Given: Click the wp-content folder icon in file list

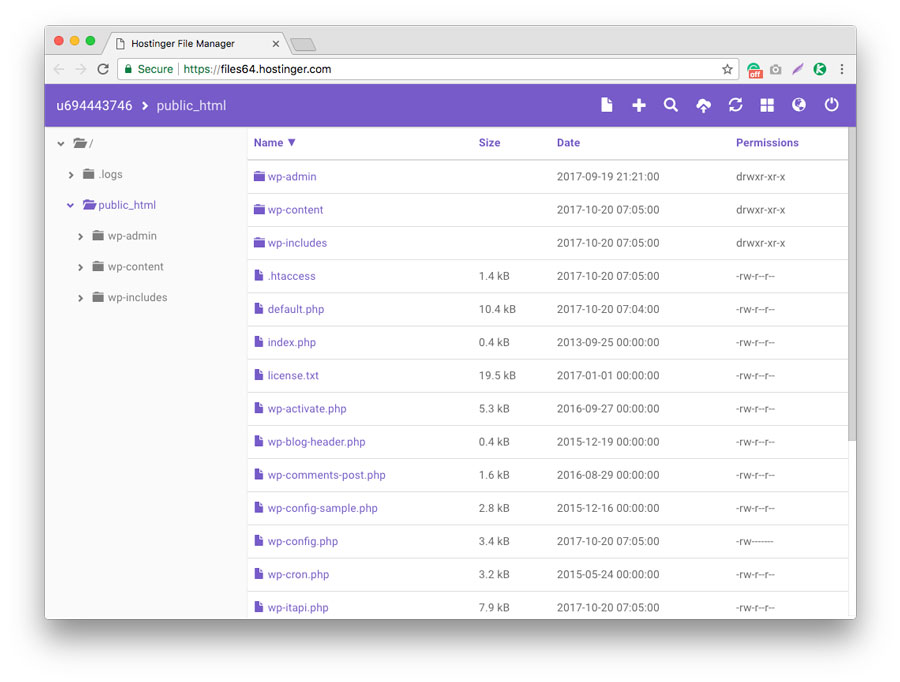Looking at the screenshot, I should (x=259, y=210).
